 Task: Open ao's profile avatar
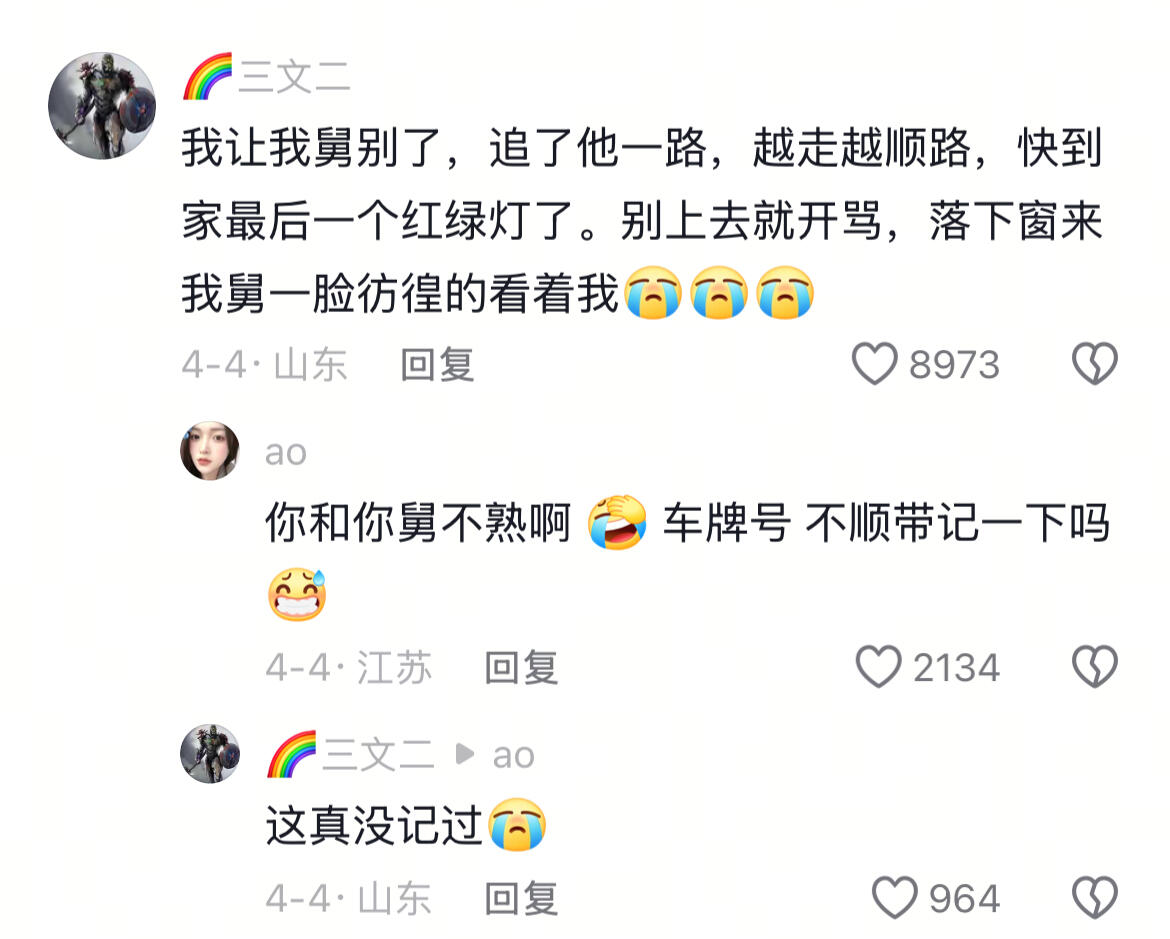pyautogui.click(x=210, y=451)
